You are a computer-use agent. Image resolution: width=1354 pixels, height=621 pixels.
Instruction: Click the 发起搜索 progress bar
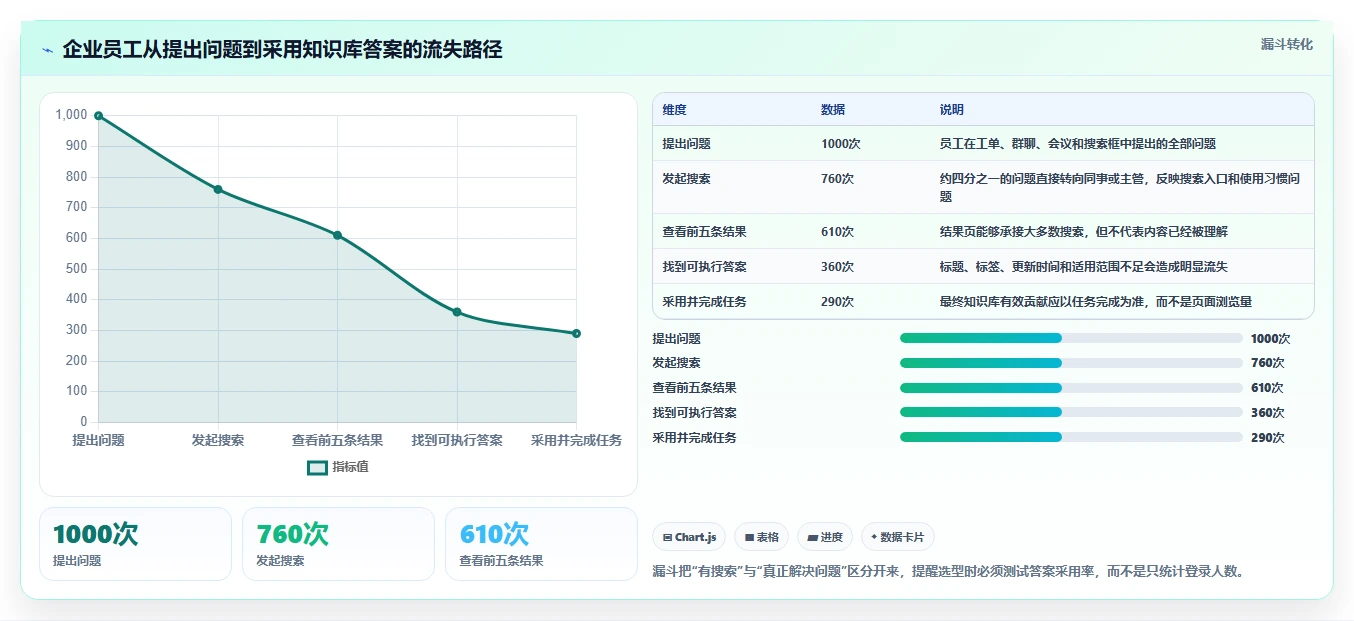[x=1071, y=363]
